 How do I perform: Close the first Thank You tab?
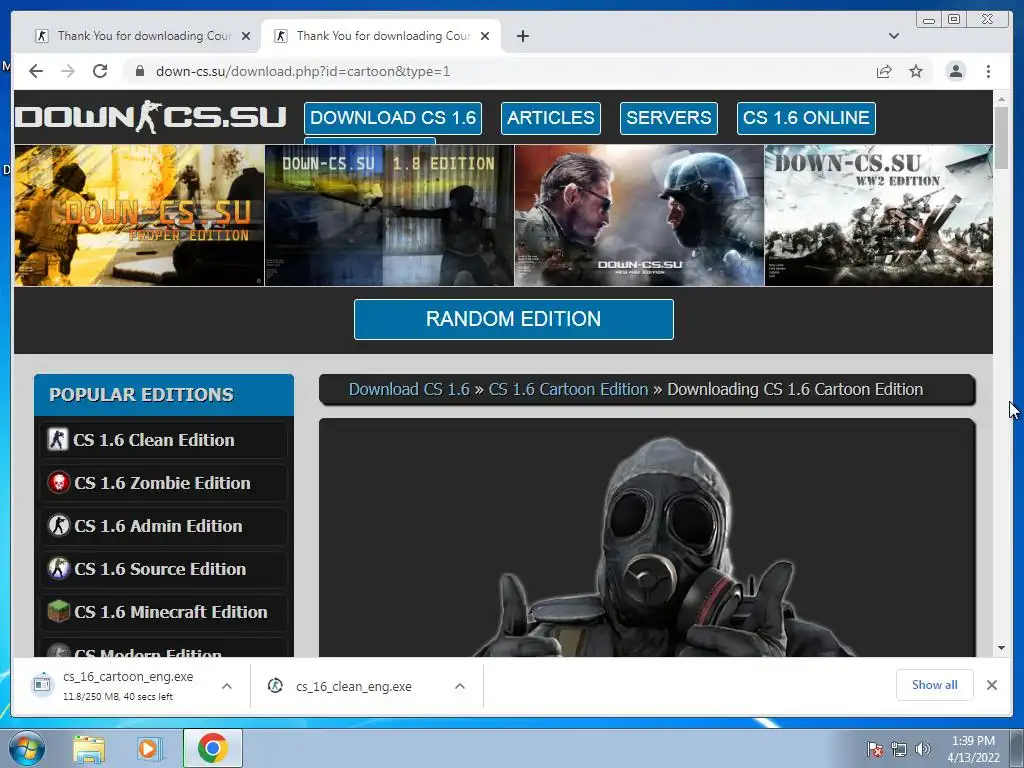(x=246, y=36)
